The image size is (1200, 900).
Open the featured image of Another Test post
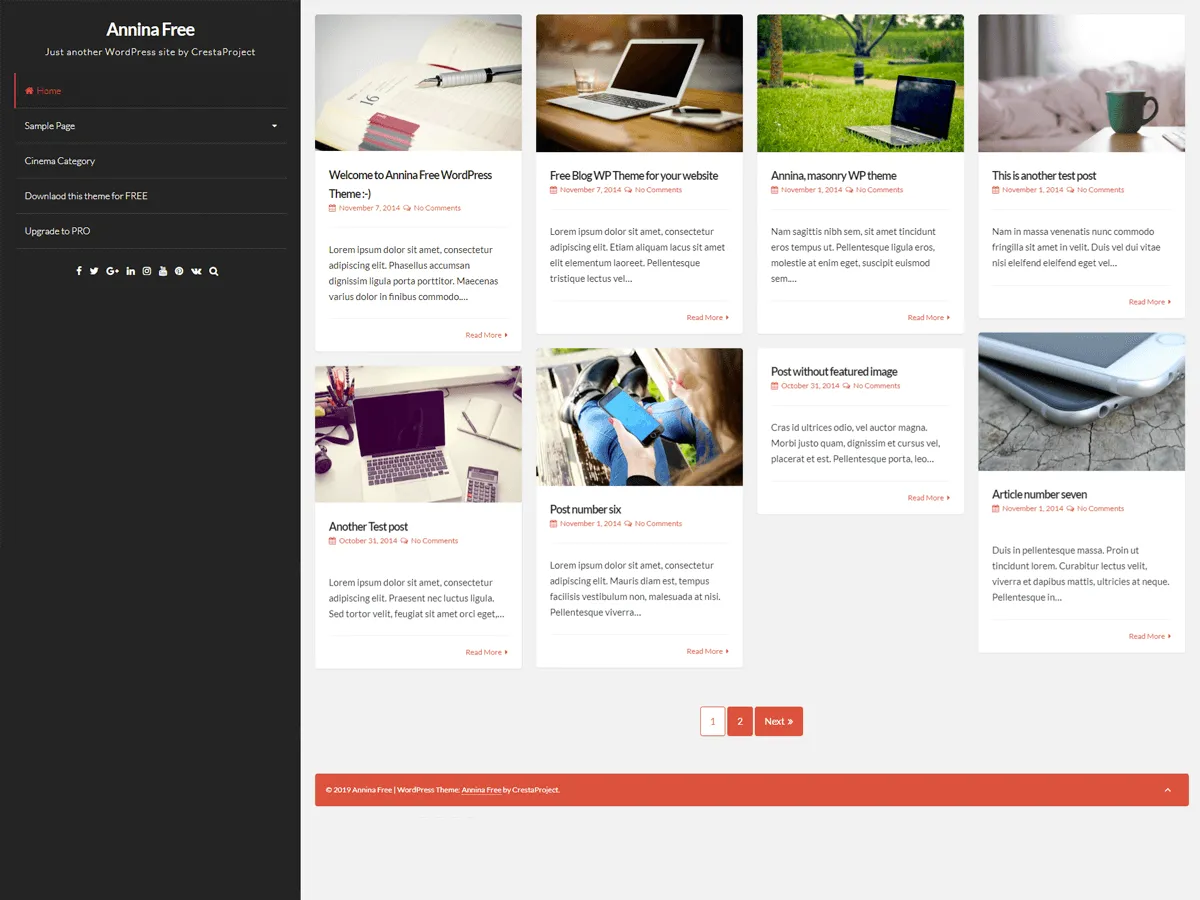pos(418,433)
